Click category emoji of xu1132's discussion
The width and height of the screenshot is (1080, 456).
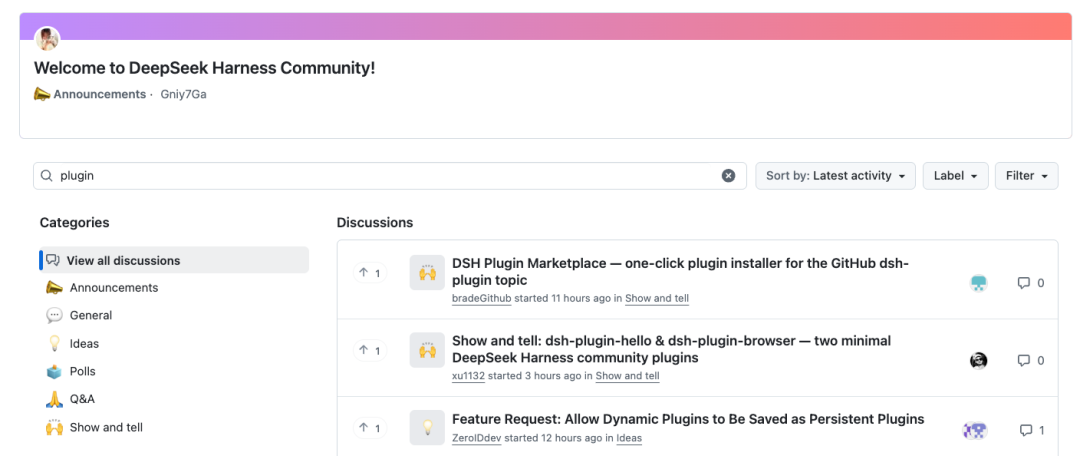click(x=427, y=350)
